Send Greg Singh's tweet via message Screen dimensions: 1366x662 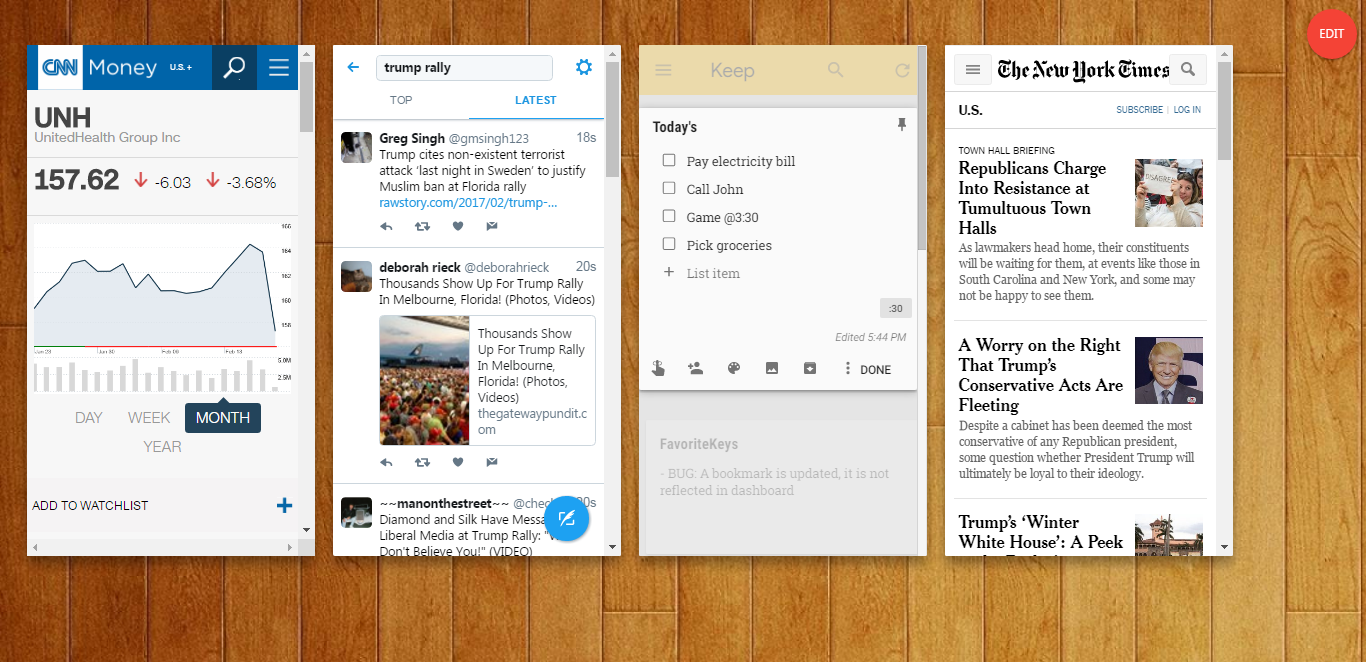(x=492, y=226)
